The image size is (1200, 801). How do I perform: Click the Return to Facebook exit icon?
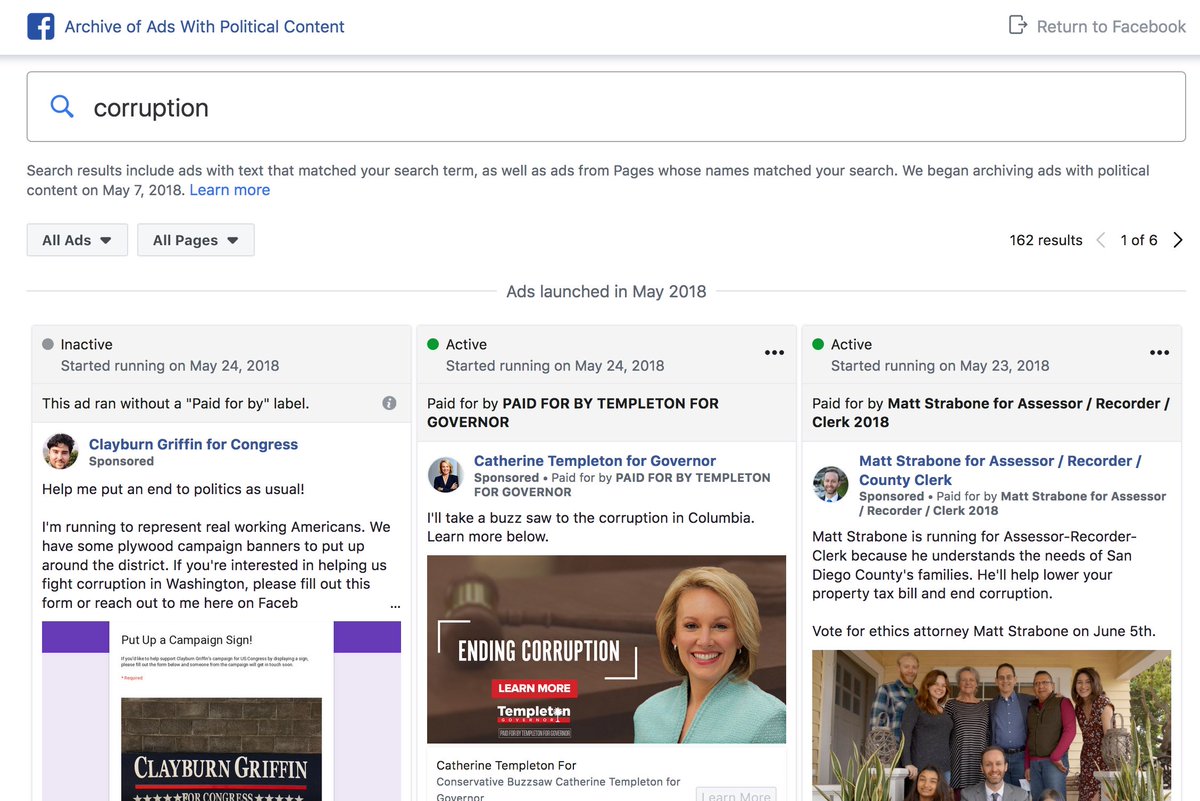(1017, 25)
